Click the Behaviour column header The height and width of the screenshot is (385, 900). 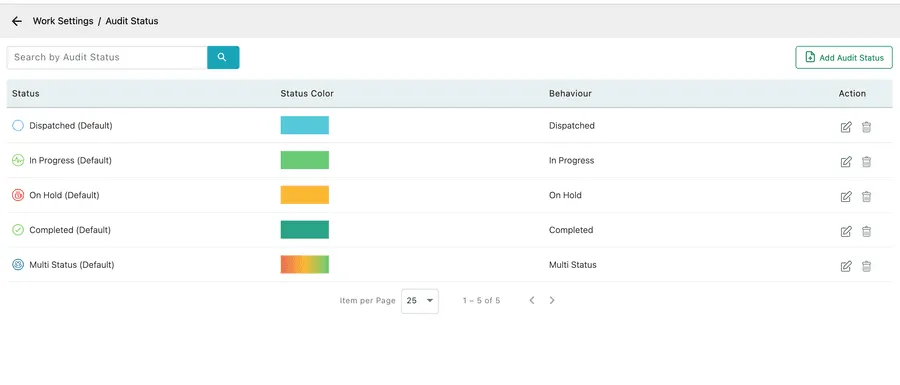[x=570, y=93]
